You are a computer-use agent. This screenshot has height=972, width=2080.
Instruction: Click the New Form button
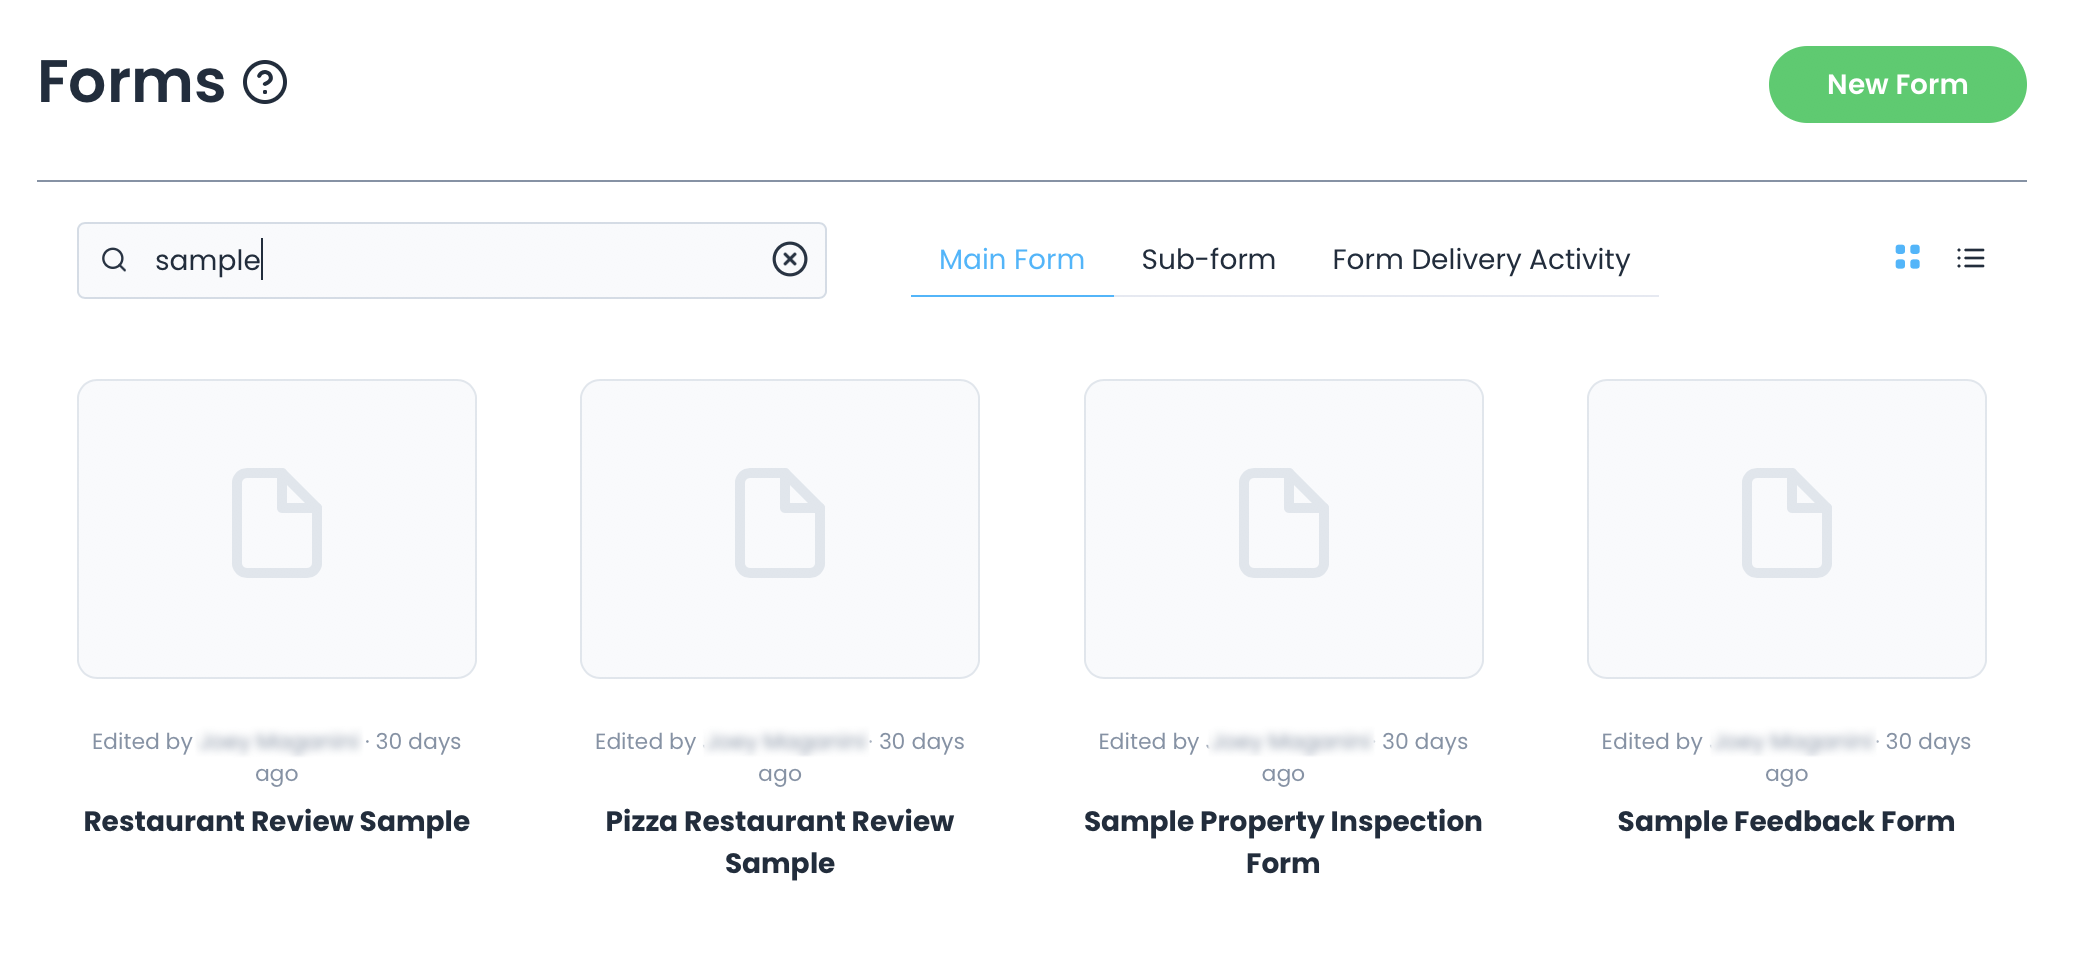pyautogui.click(x=1896, y=85)
